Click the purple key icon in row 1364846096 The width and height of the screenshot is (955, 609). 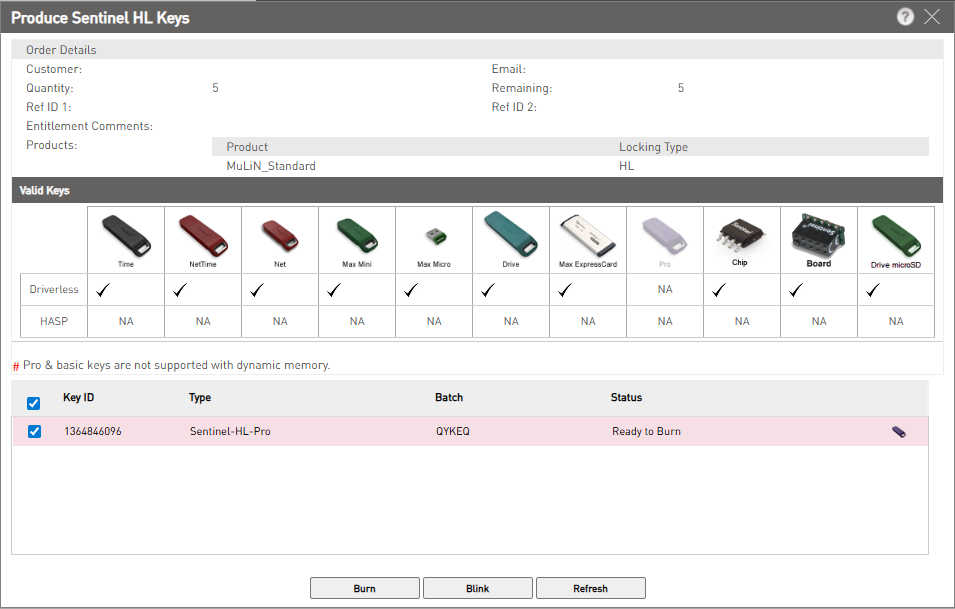(898, 432)
